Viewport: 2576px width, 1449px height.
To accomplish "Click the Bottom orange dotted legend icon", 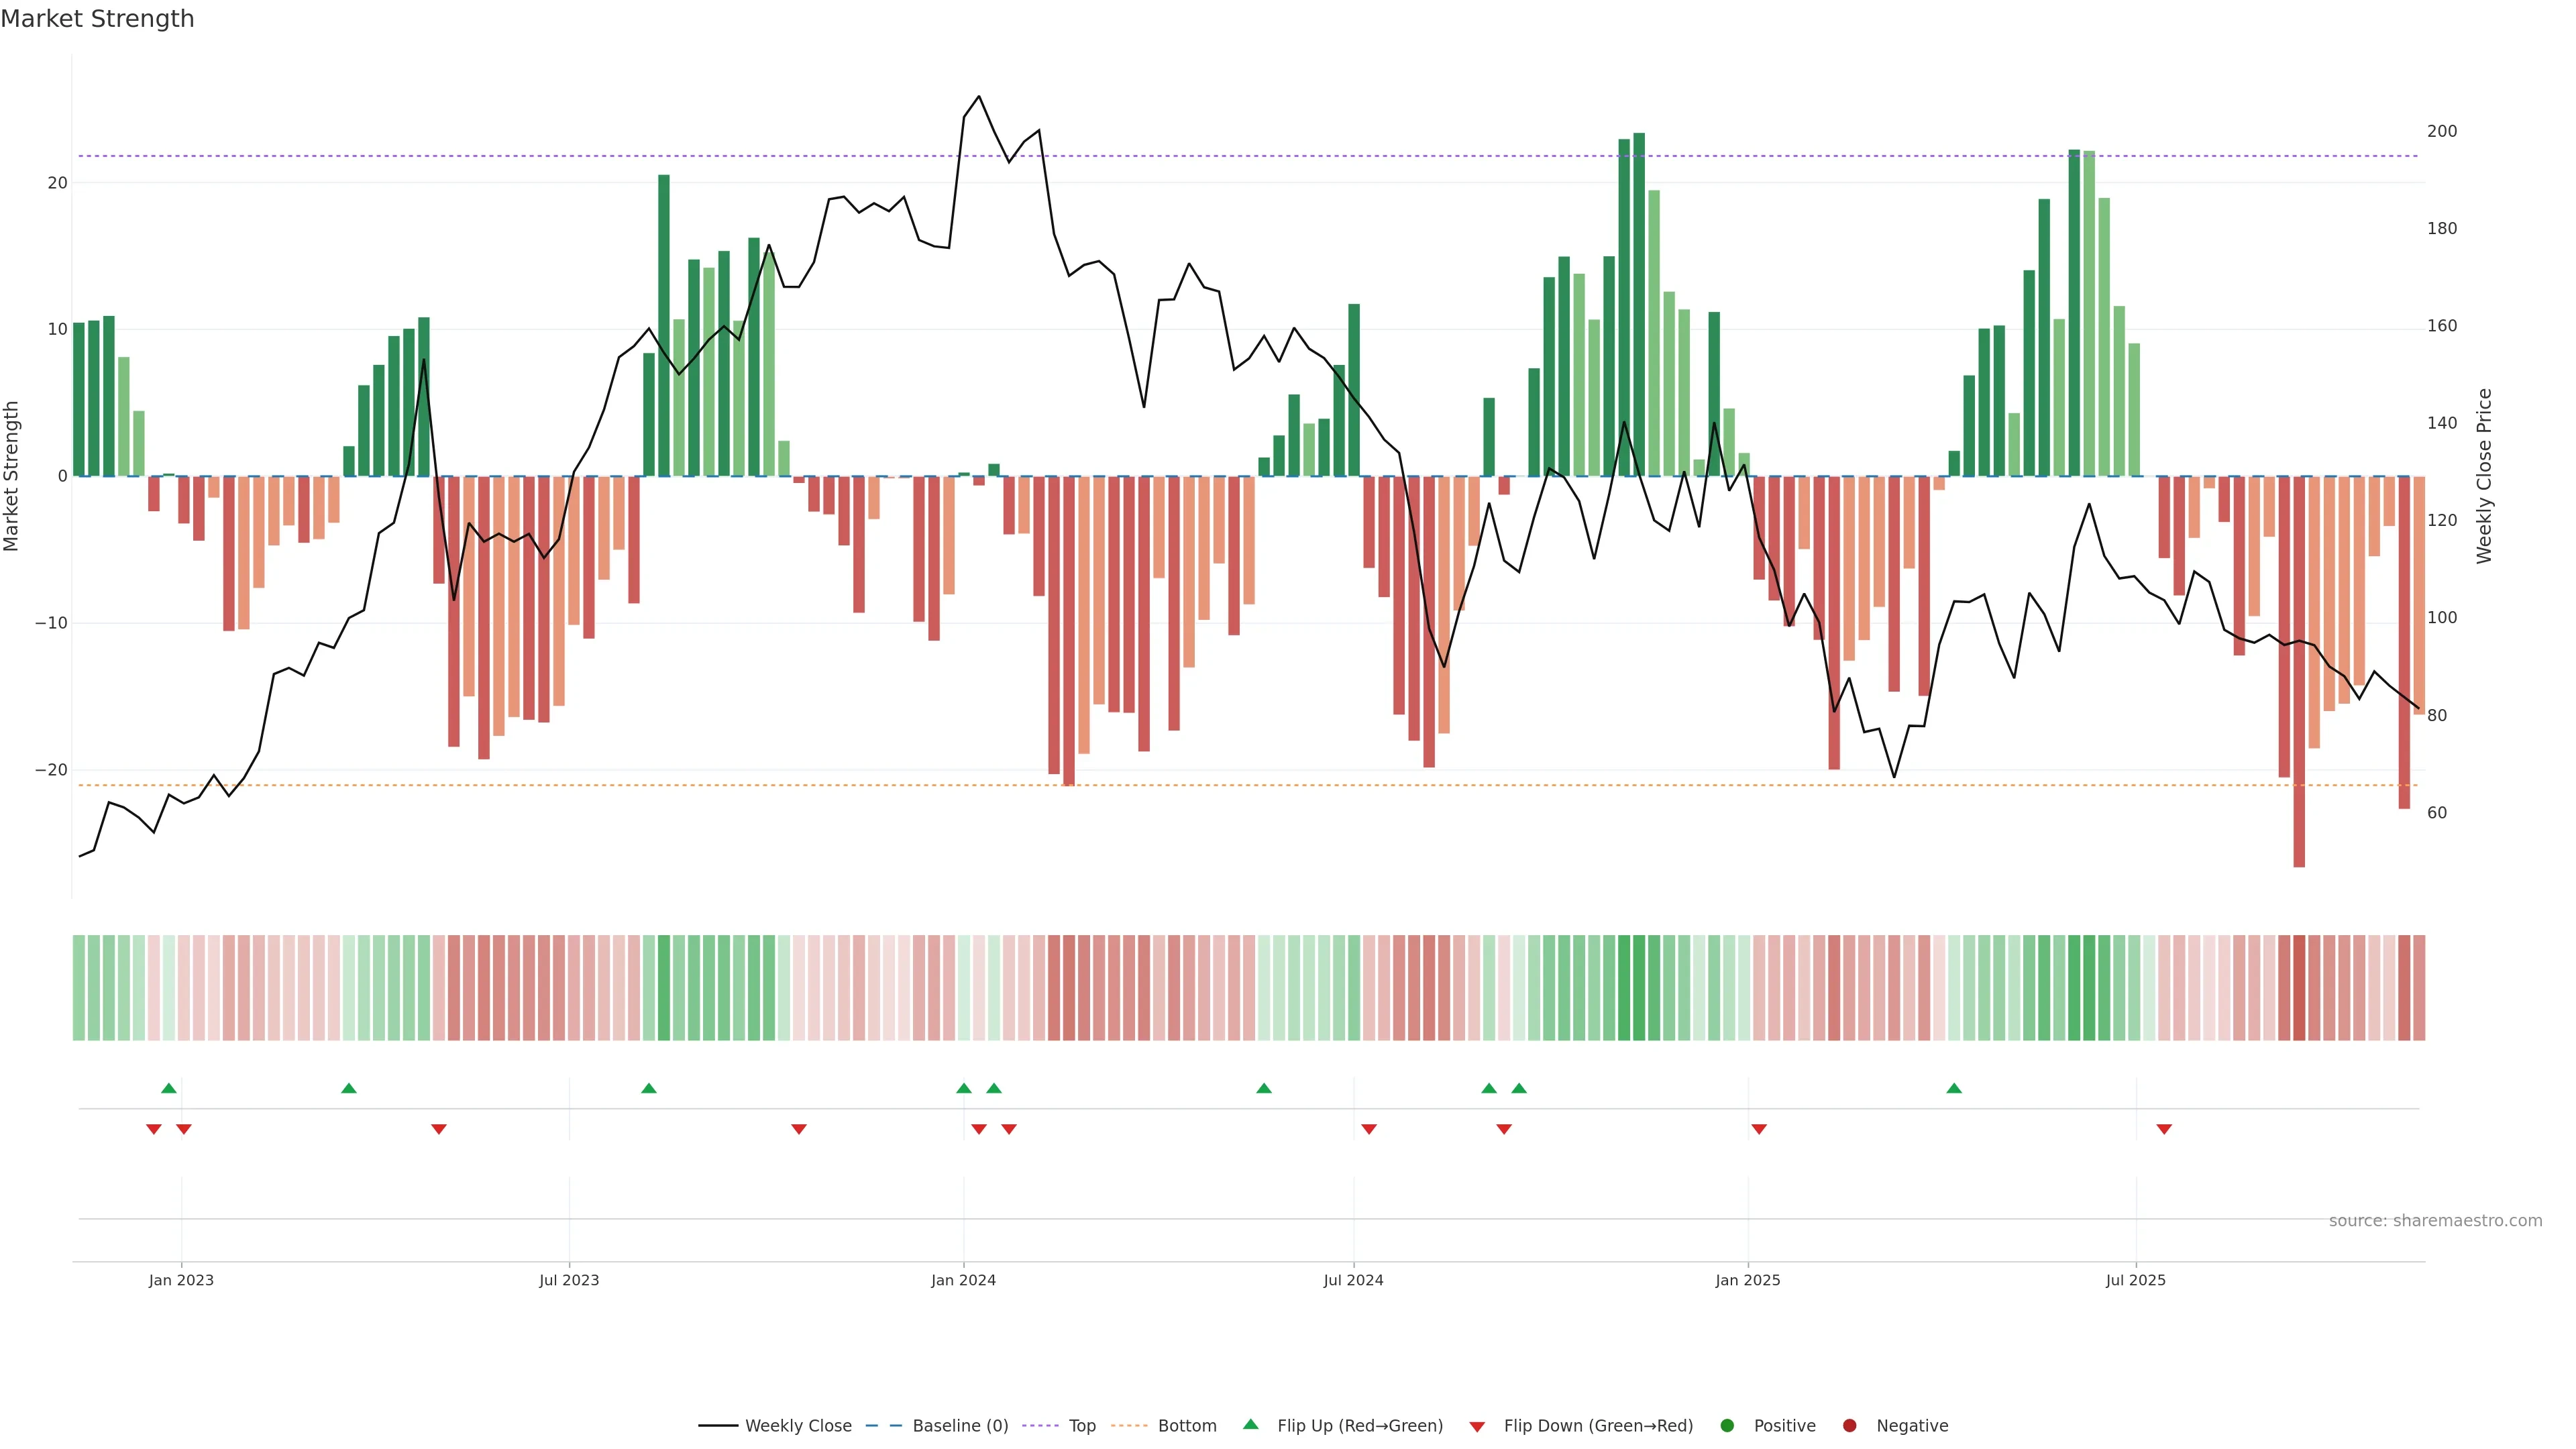I will click(x=1129, y=1426).
